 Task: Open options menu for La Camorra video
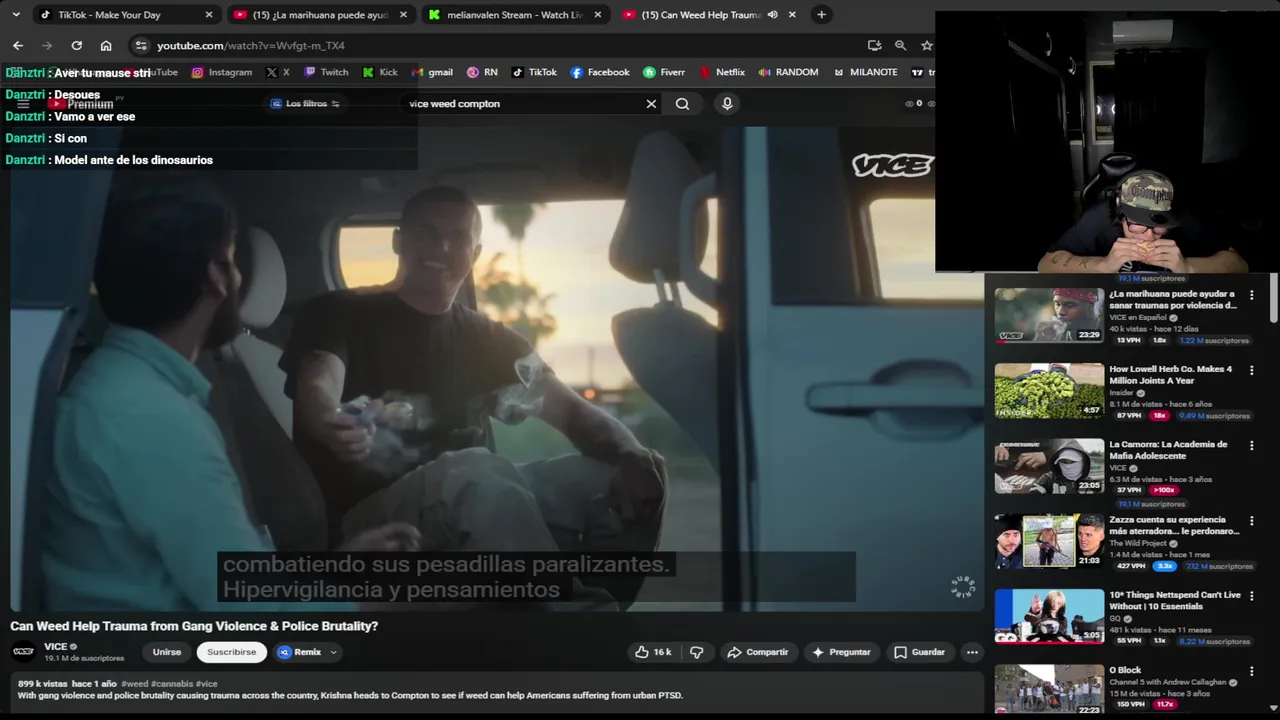pos(1251,445)
